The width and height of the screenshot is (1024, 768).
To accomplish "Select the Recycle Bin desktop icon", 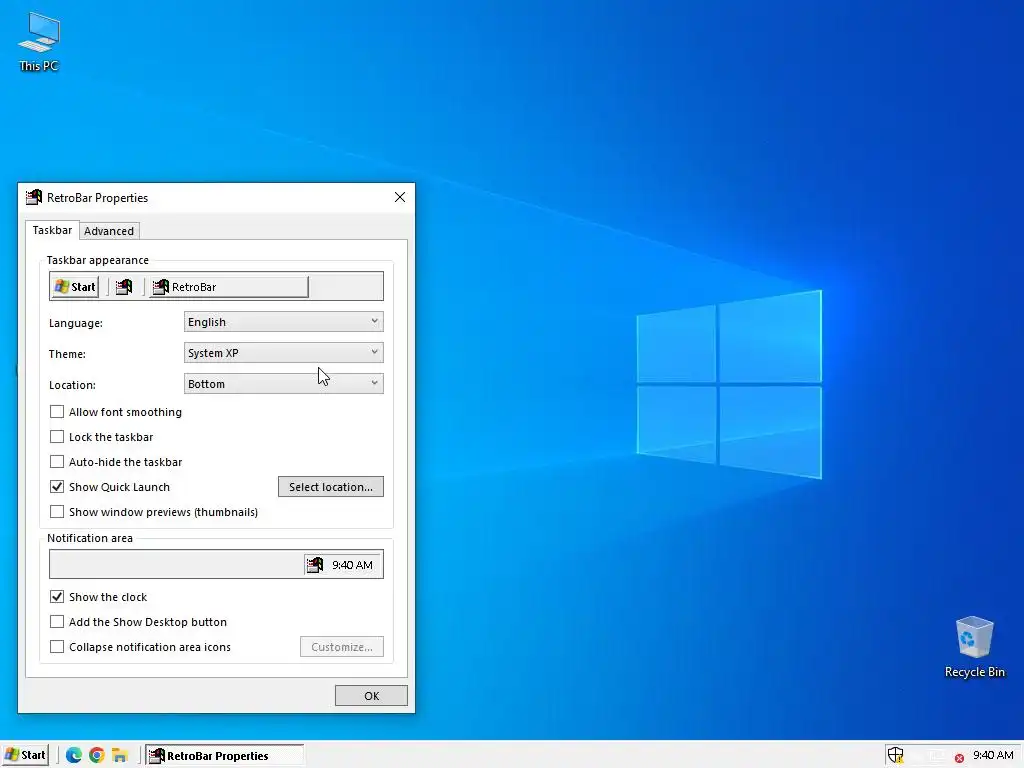I will click(974, 647).
